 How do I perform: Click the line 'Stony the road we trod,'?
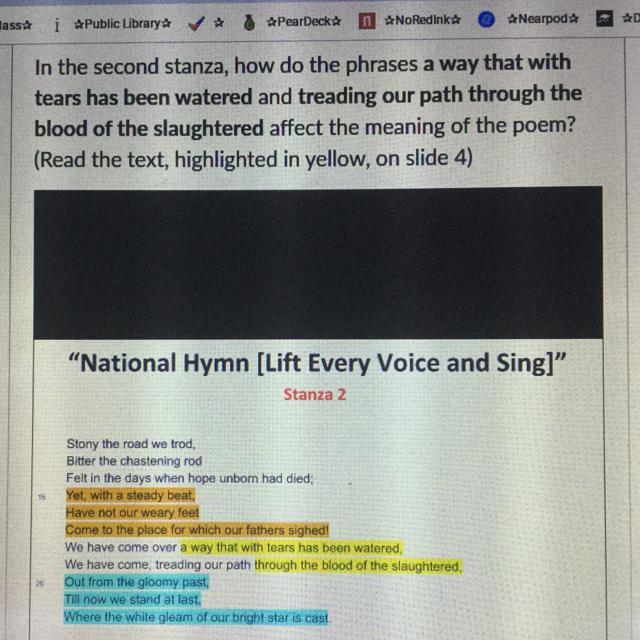tap(131, 444)
